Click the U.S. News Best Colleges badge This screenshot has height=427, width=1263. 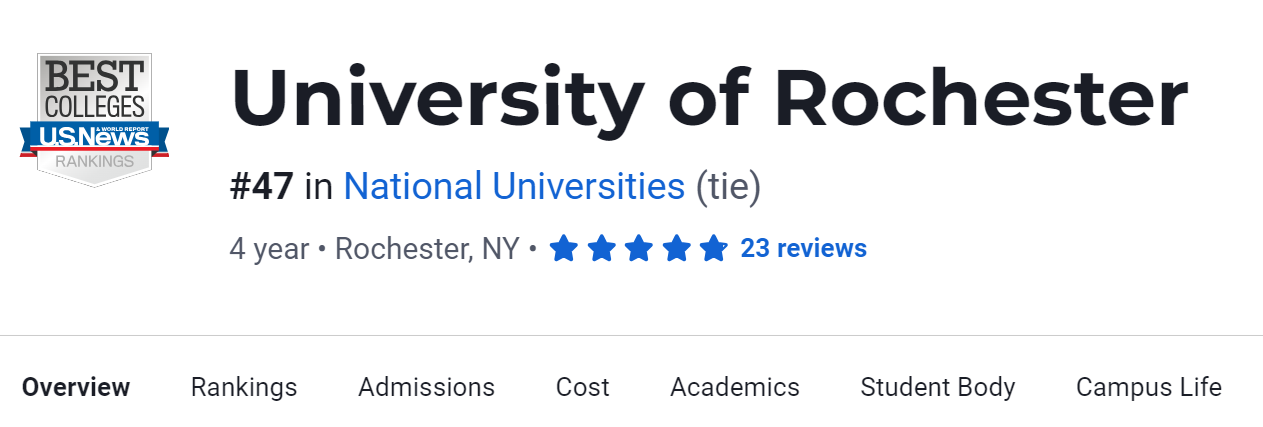point(95,120)
